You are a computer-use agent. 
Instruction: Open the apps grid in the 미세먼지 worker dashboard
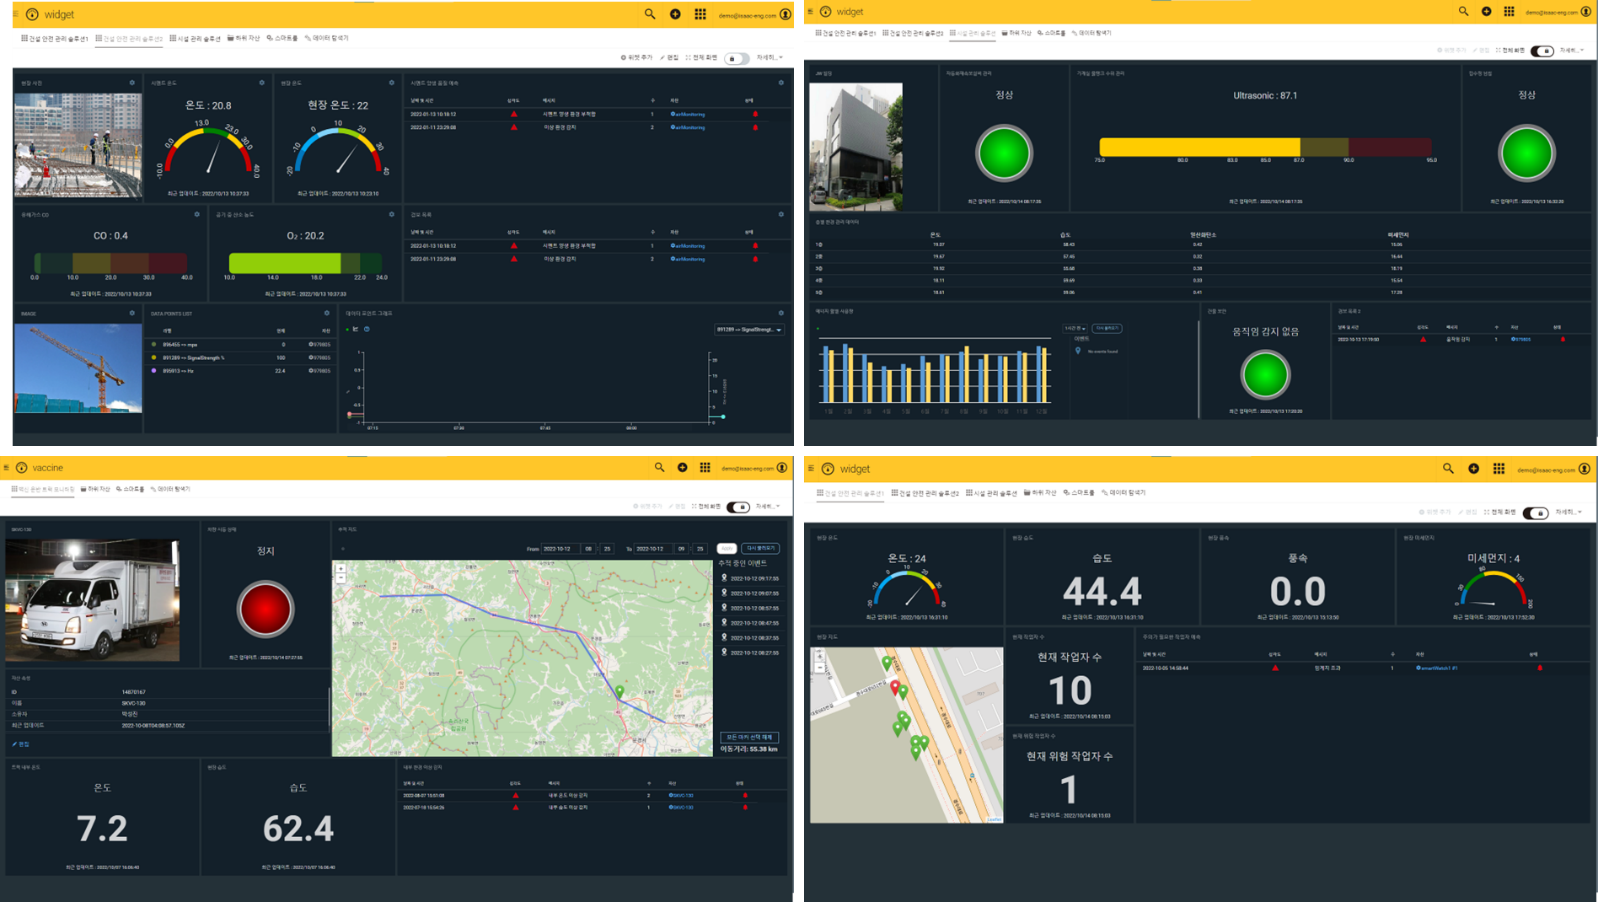1498,468
